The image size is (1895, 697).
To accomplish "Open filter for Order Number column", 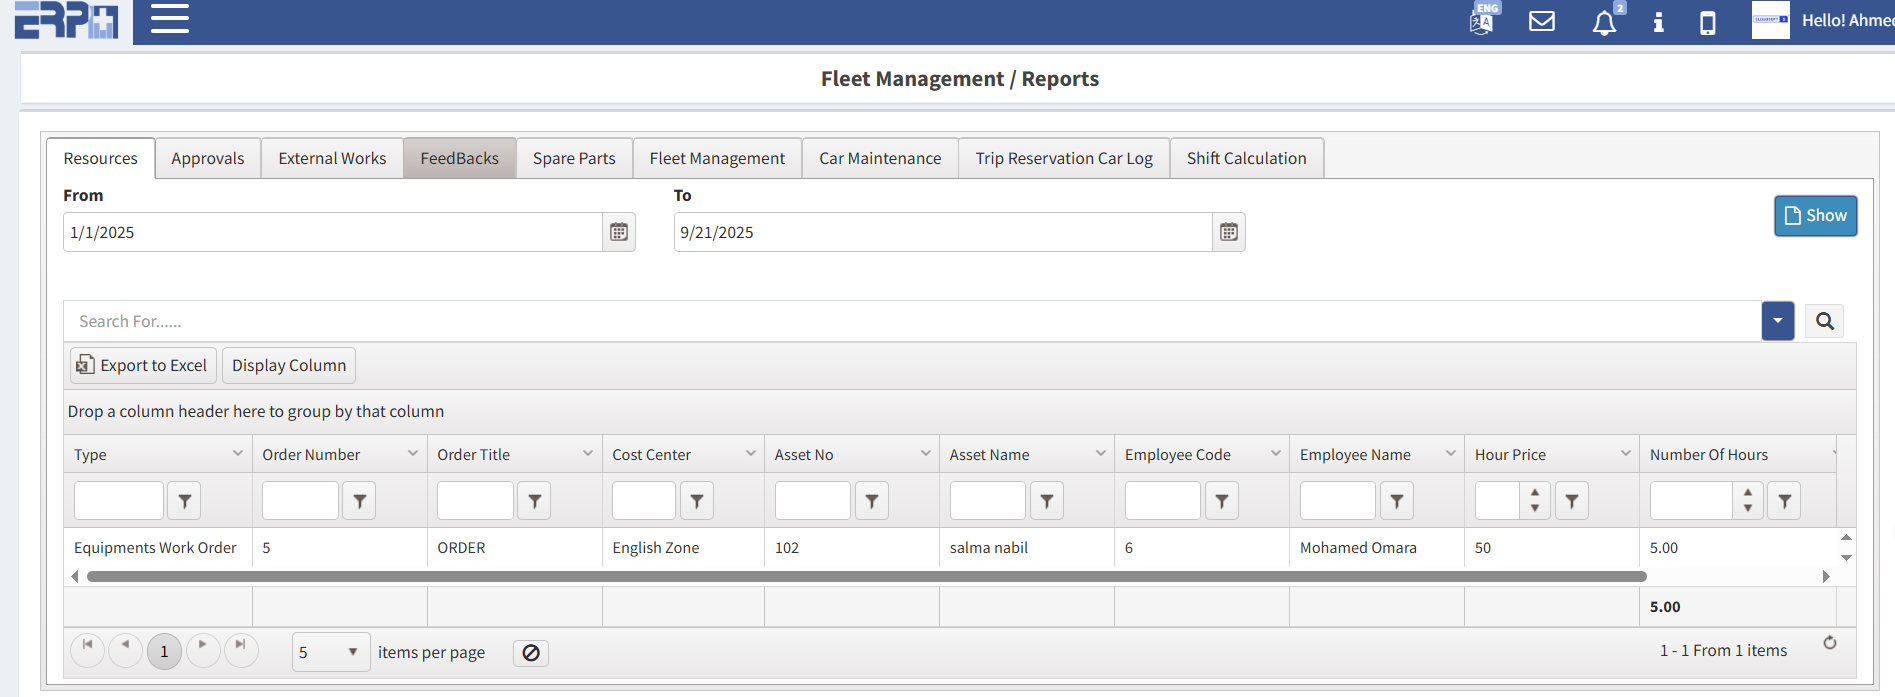I will tap(359, 501).
